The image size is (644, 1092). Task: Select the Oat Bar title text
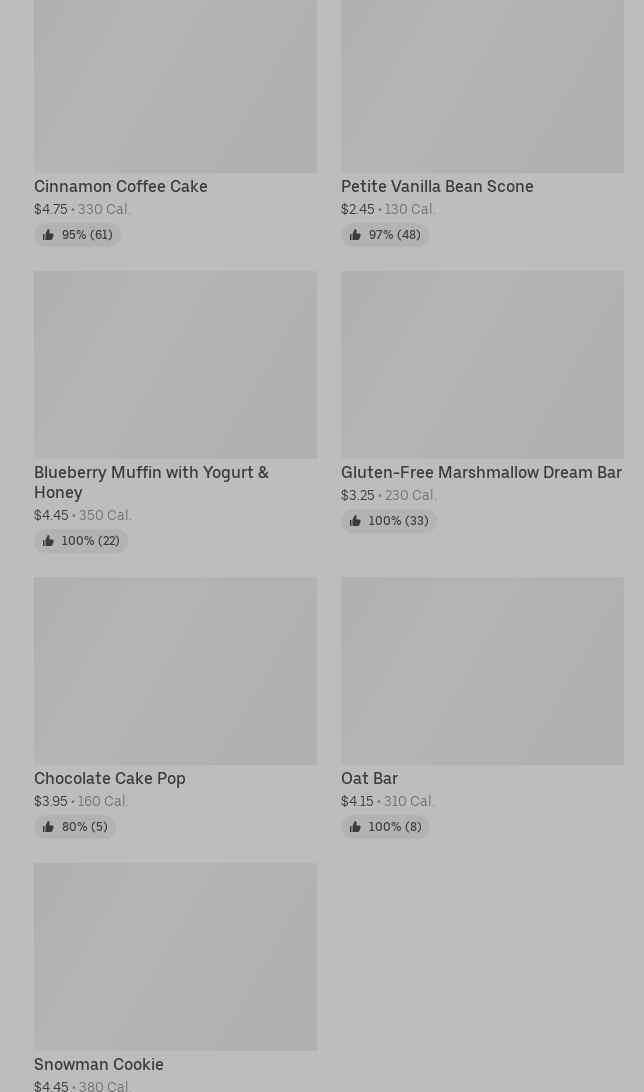(369, 778)
